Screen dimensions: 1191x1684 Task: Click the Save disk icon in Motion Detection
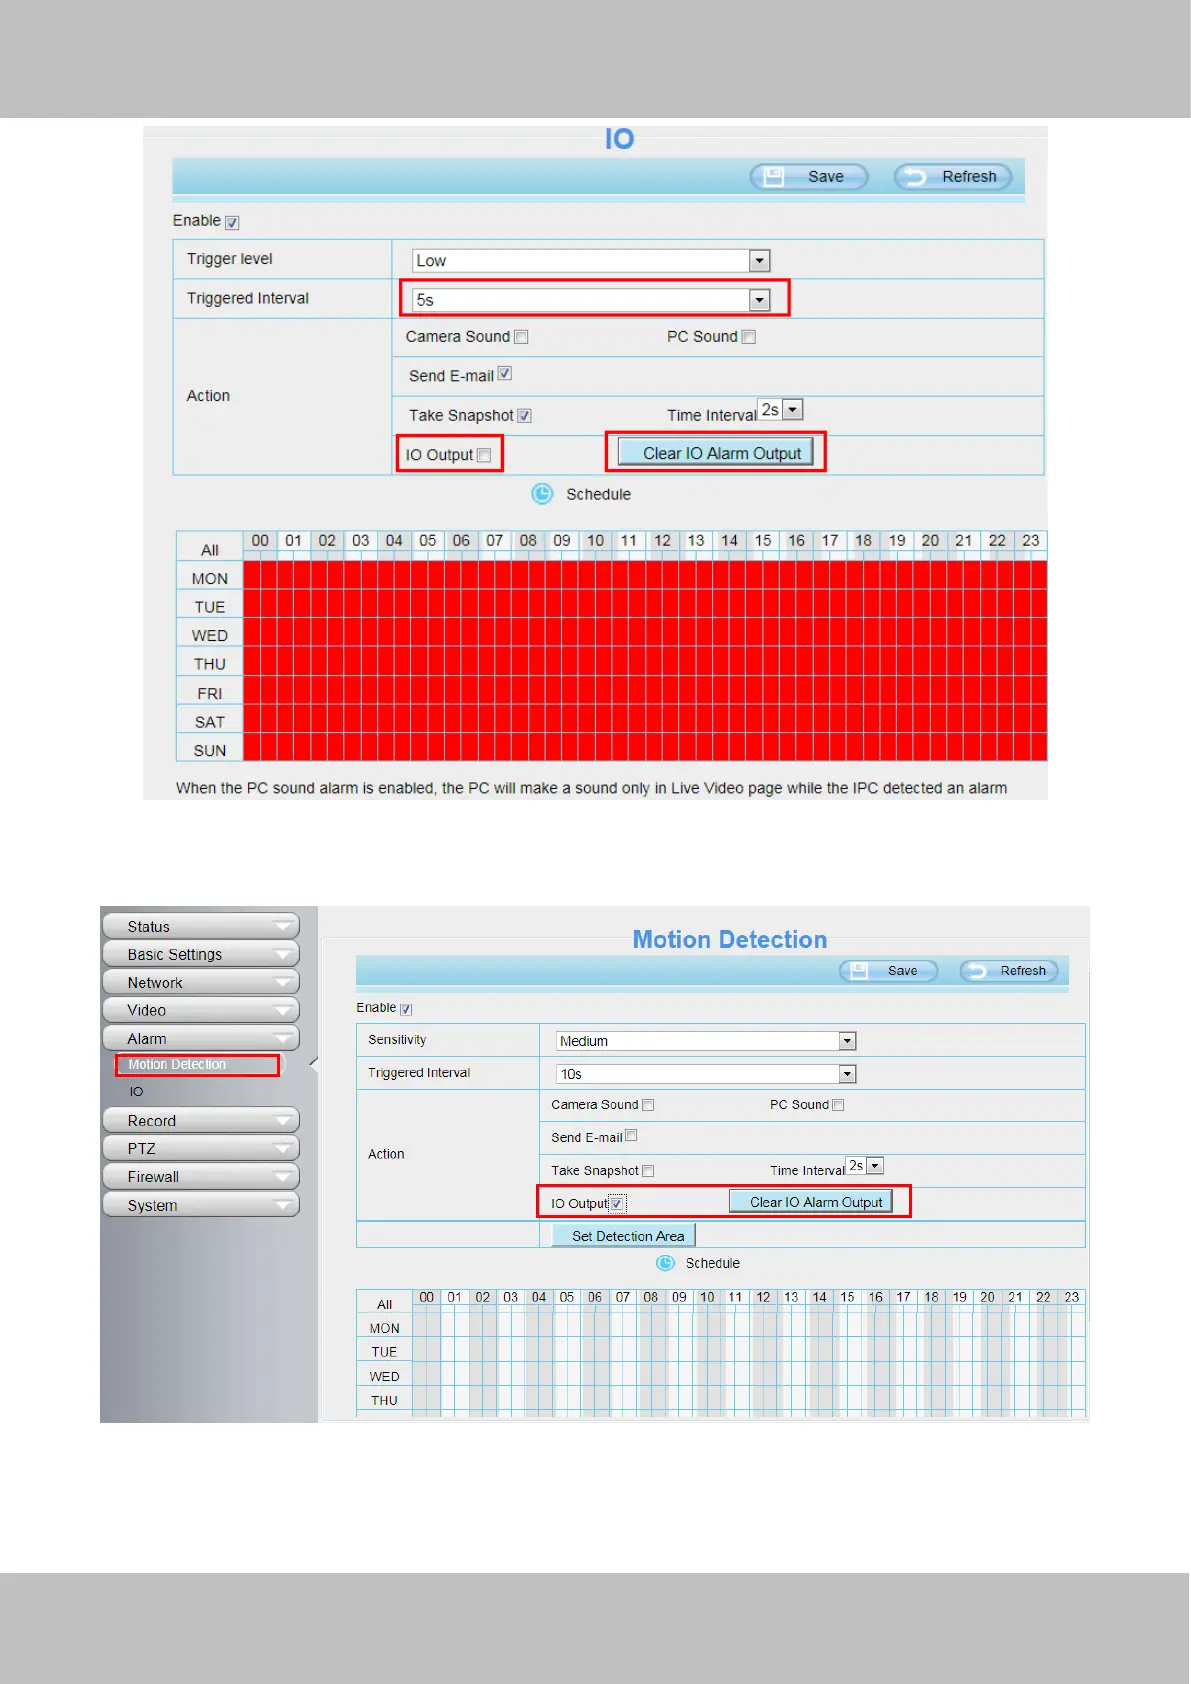click(859, 971)
